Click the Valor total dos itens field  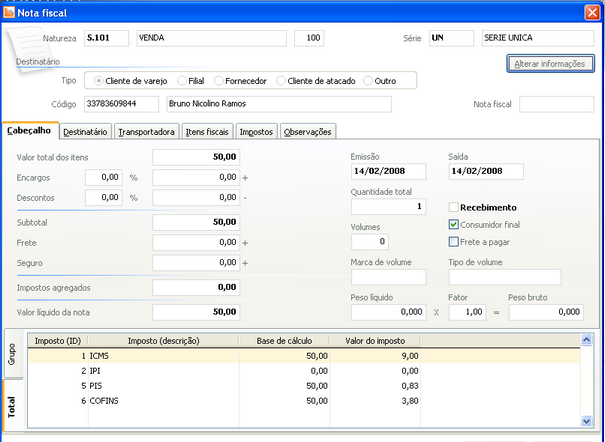click(x=196, y=157)
